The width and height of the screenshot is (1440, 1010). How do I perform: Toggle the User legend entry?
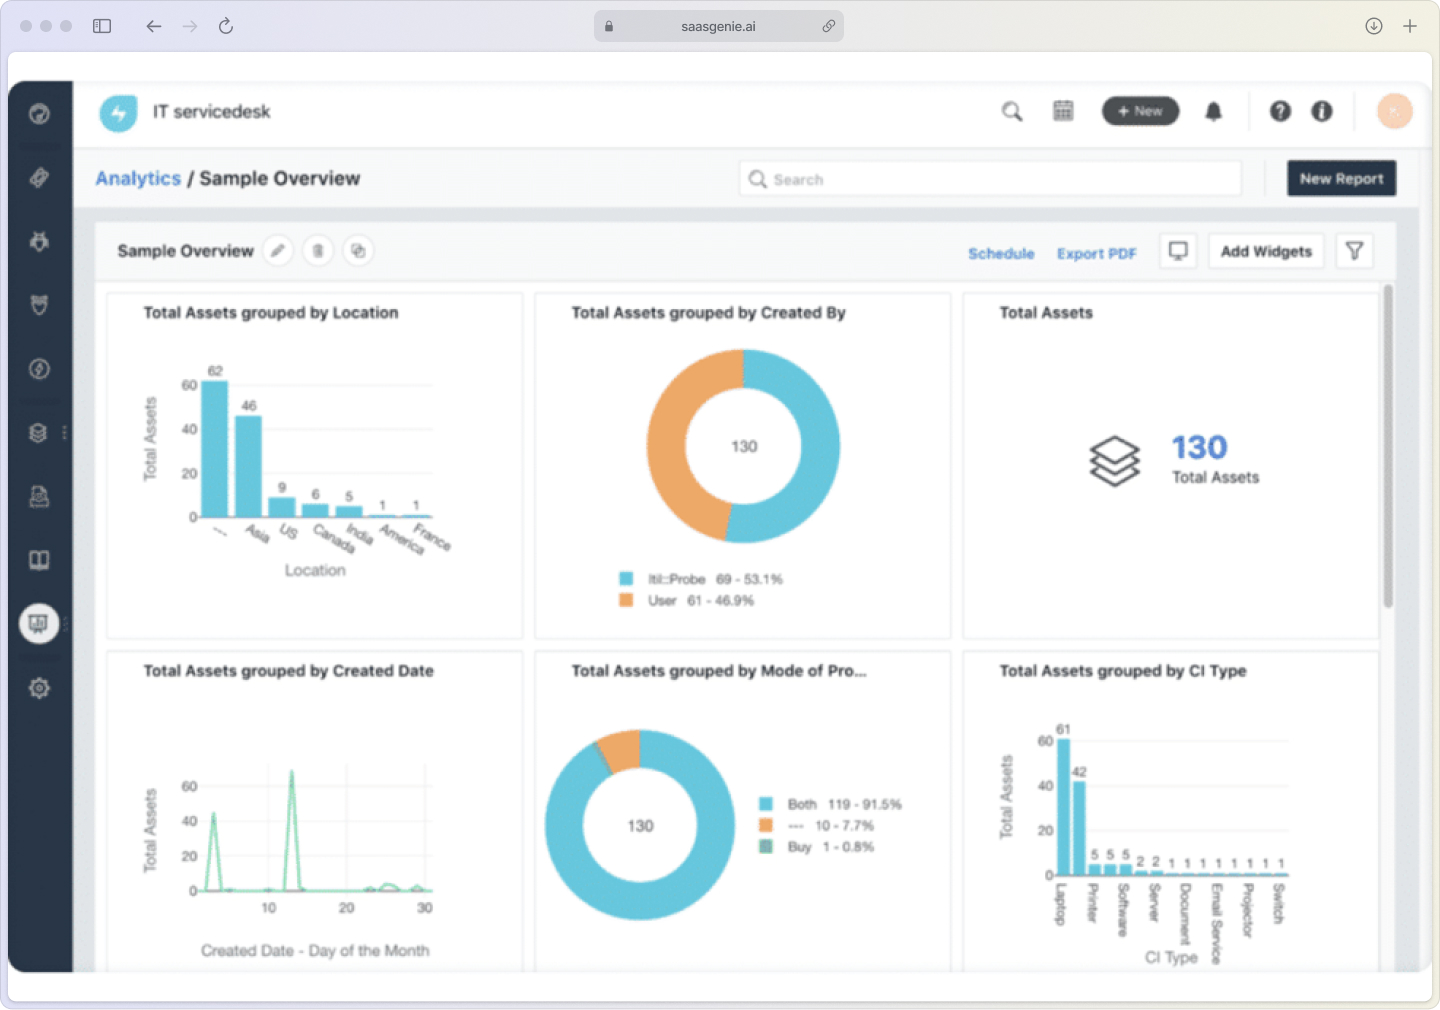click(686, 601)
